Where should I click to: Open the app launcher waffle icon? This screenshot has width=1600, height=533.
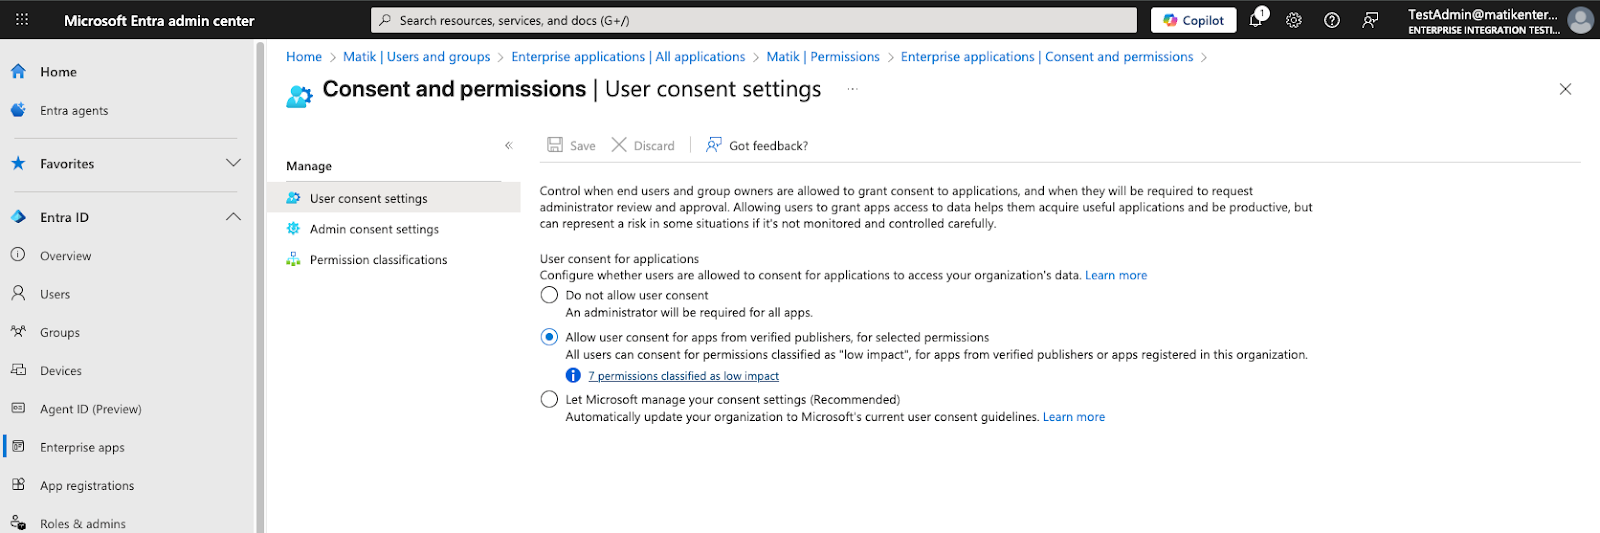coord(22,20)
